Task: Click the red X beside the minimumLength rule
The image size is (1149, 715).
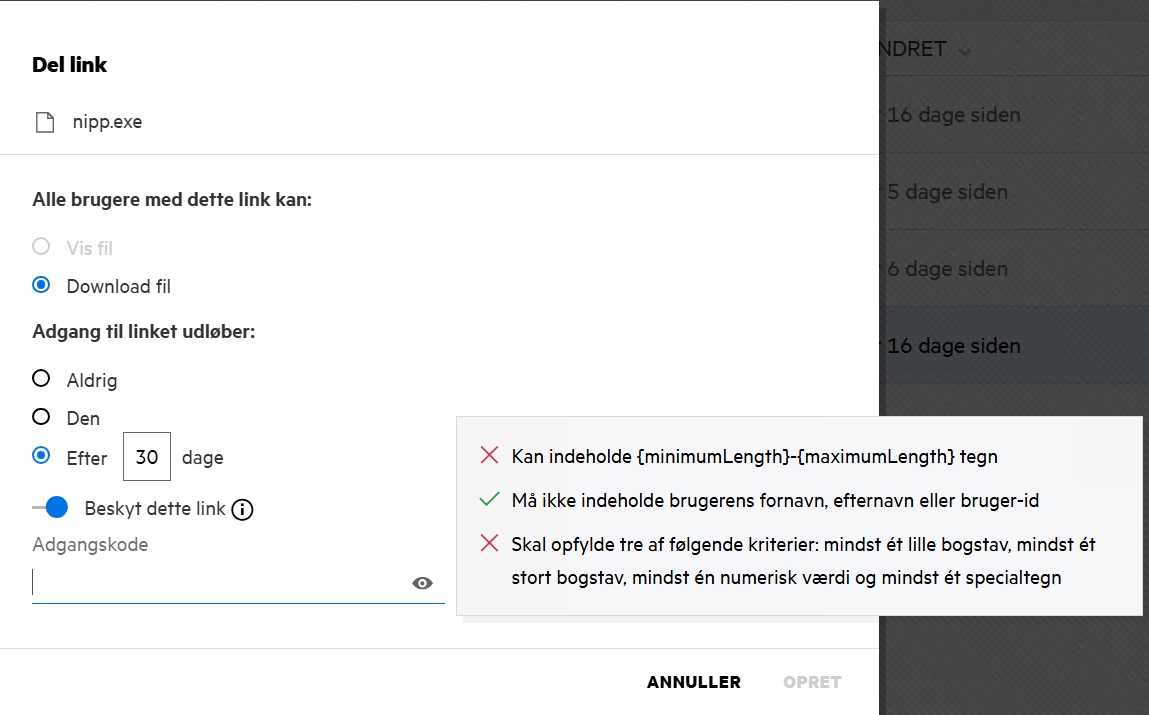Action: [489, 456]
